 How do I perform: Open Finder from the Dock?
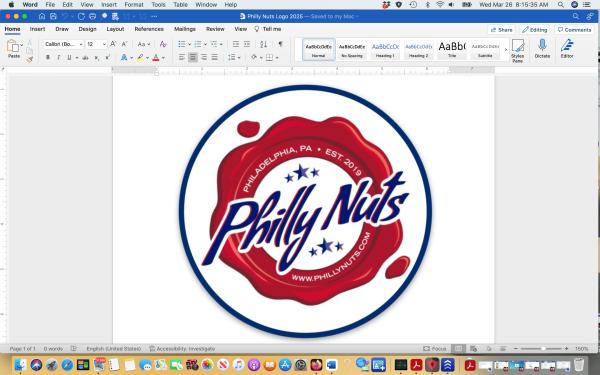(x=20, y=365)
